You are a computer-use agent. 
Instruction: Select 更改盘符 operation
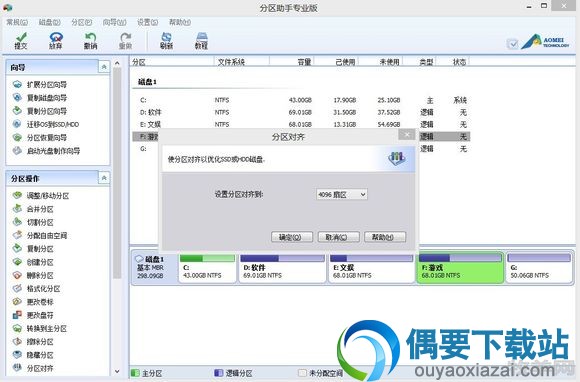tap(33, 315)
